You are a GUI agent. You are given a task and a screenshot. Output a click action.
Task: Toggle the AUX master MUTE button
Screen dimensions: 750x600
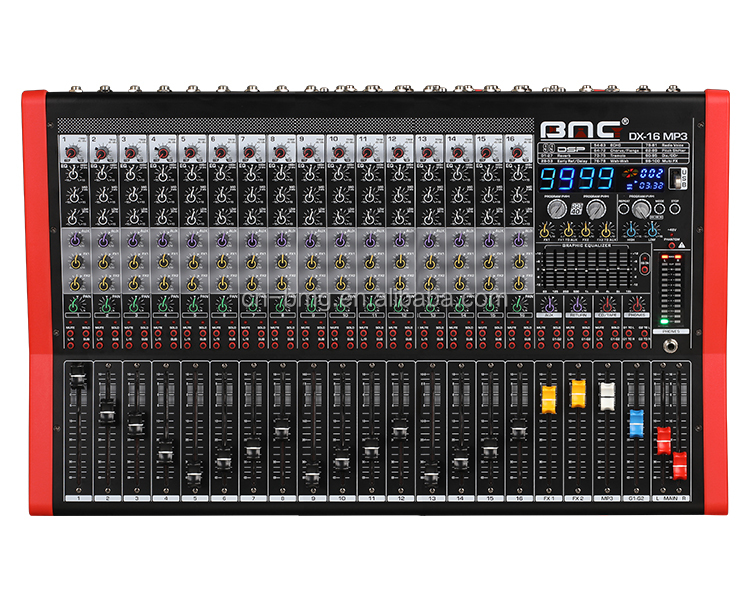point(541,333)
